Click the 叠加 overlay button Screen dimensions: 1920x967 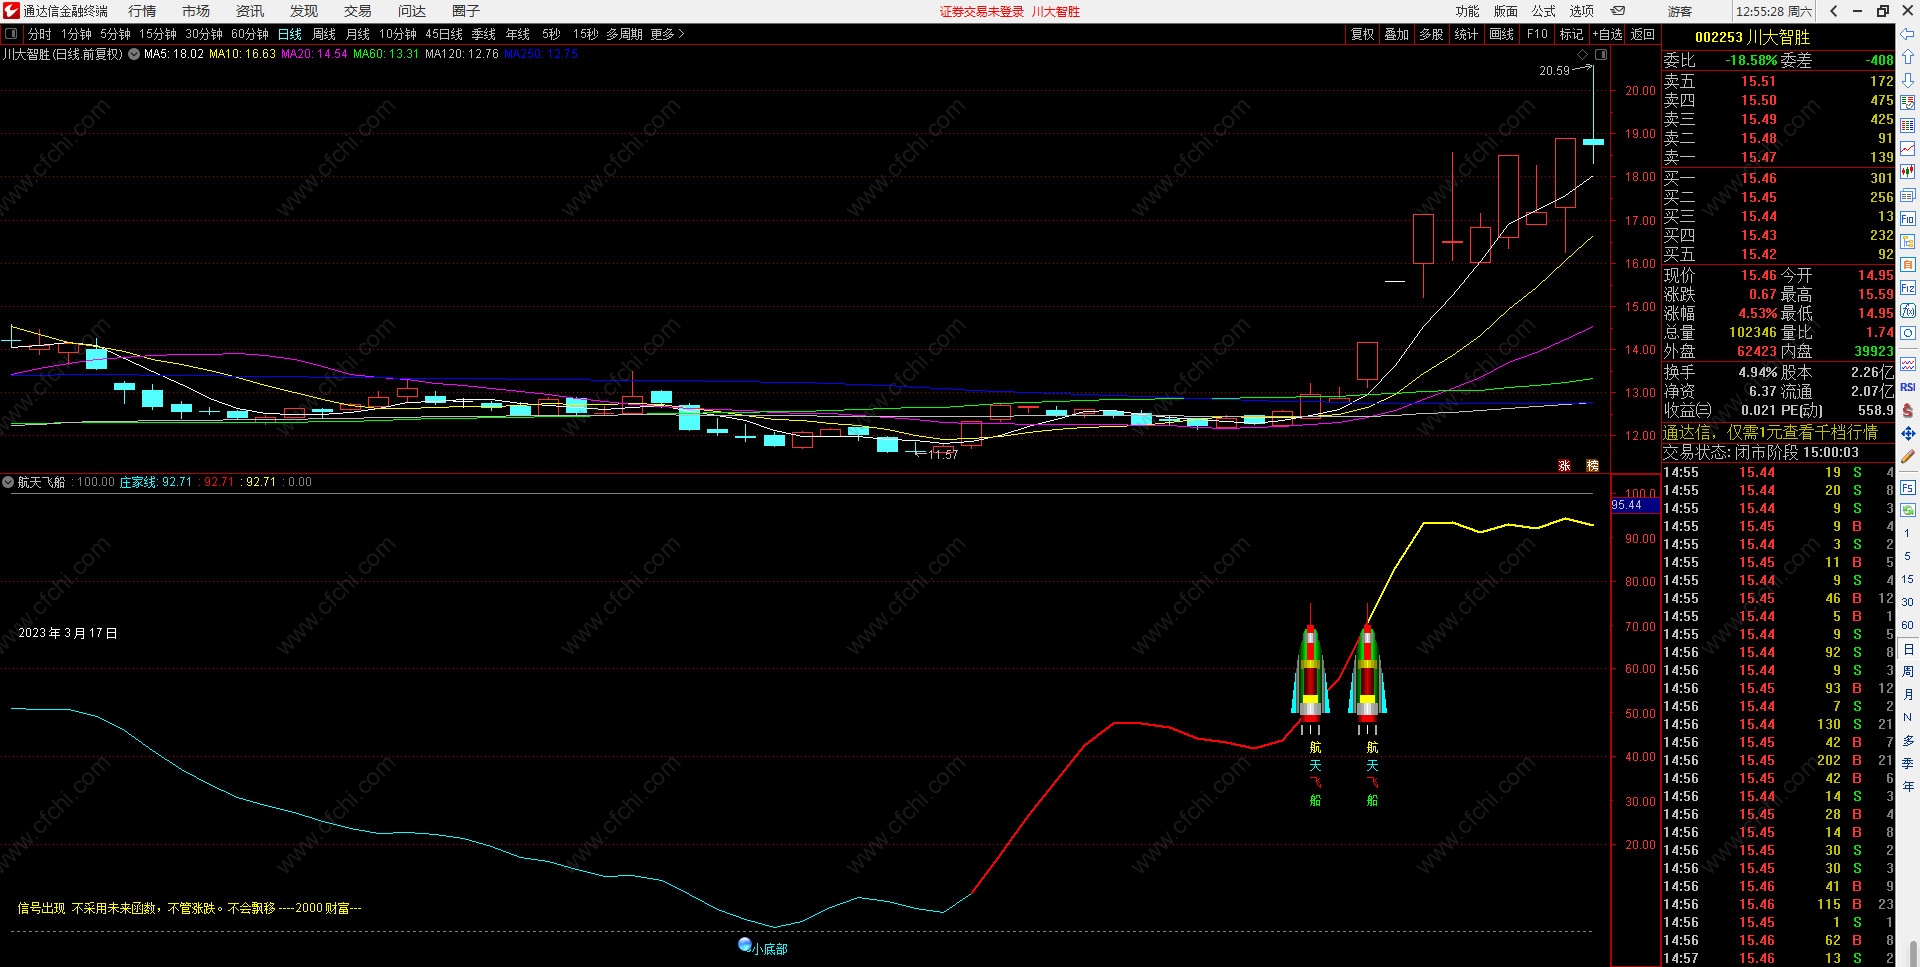pyautogui.click(x=1396, y=34)
